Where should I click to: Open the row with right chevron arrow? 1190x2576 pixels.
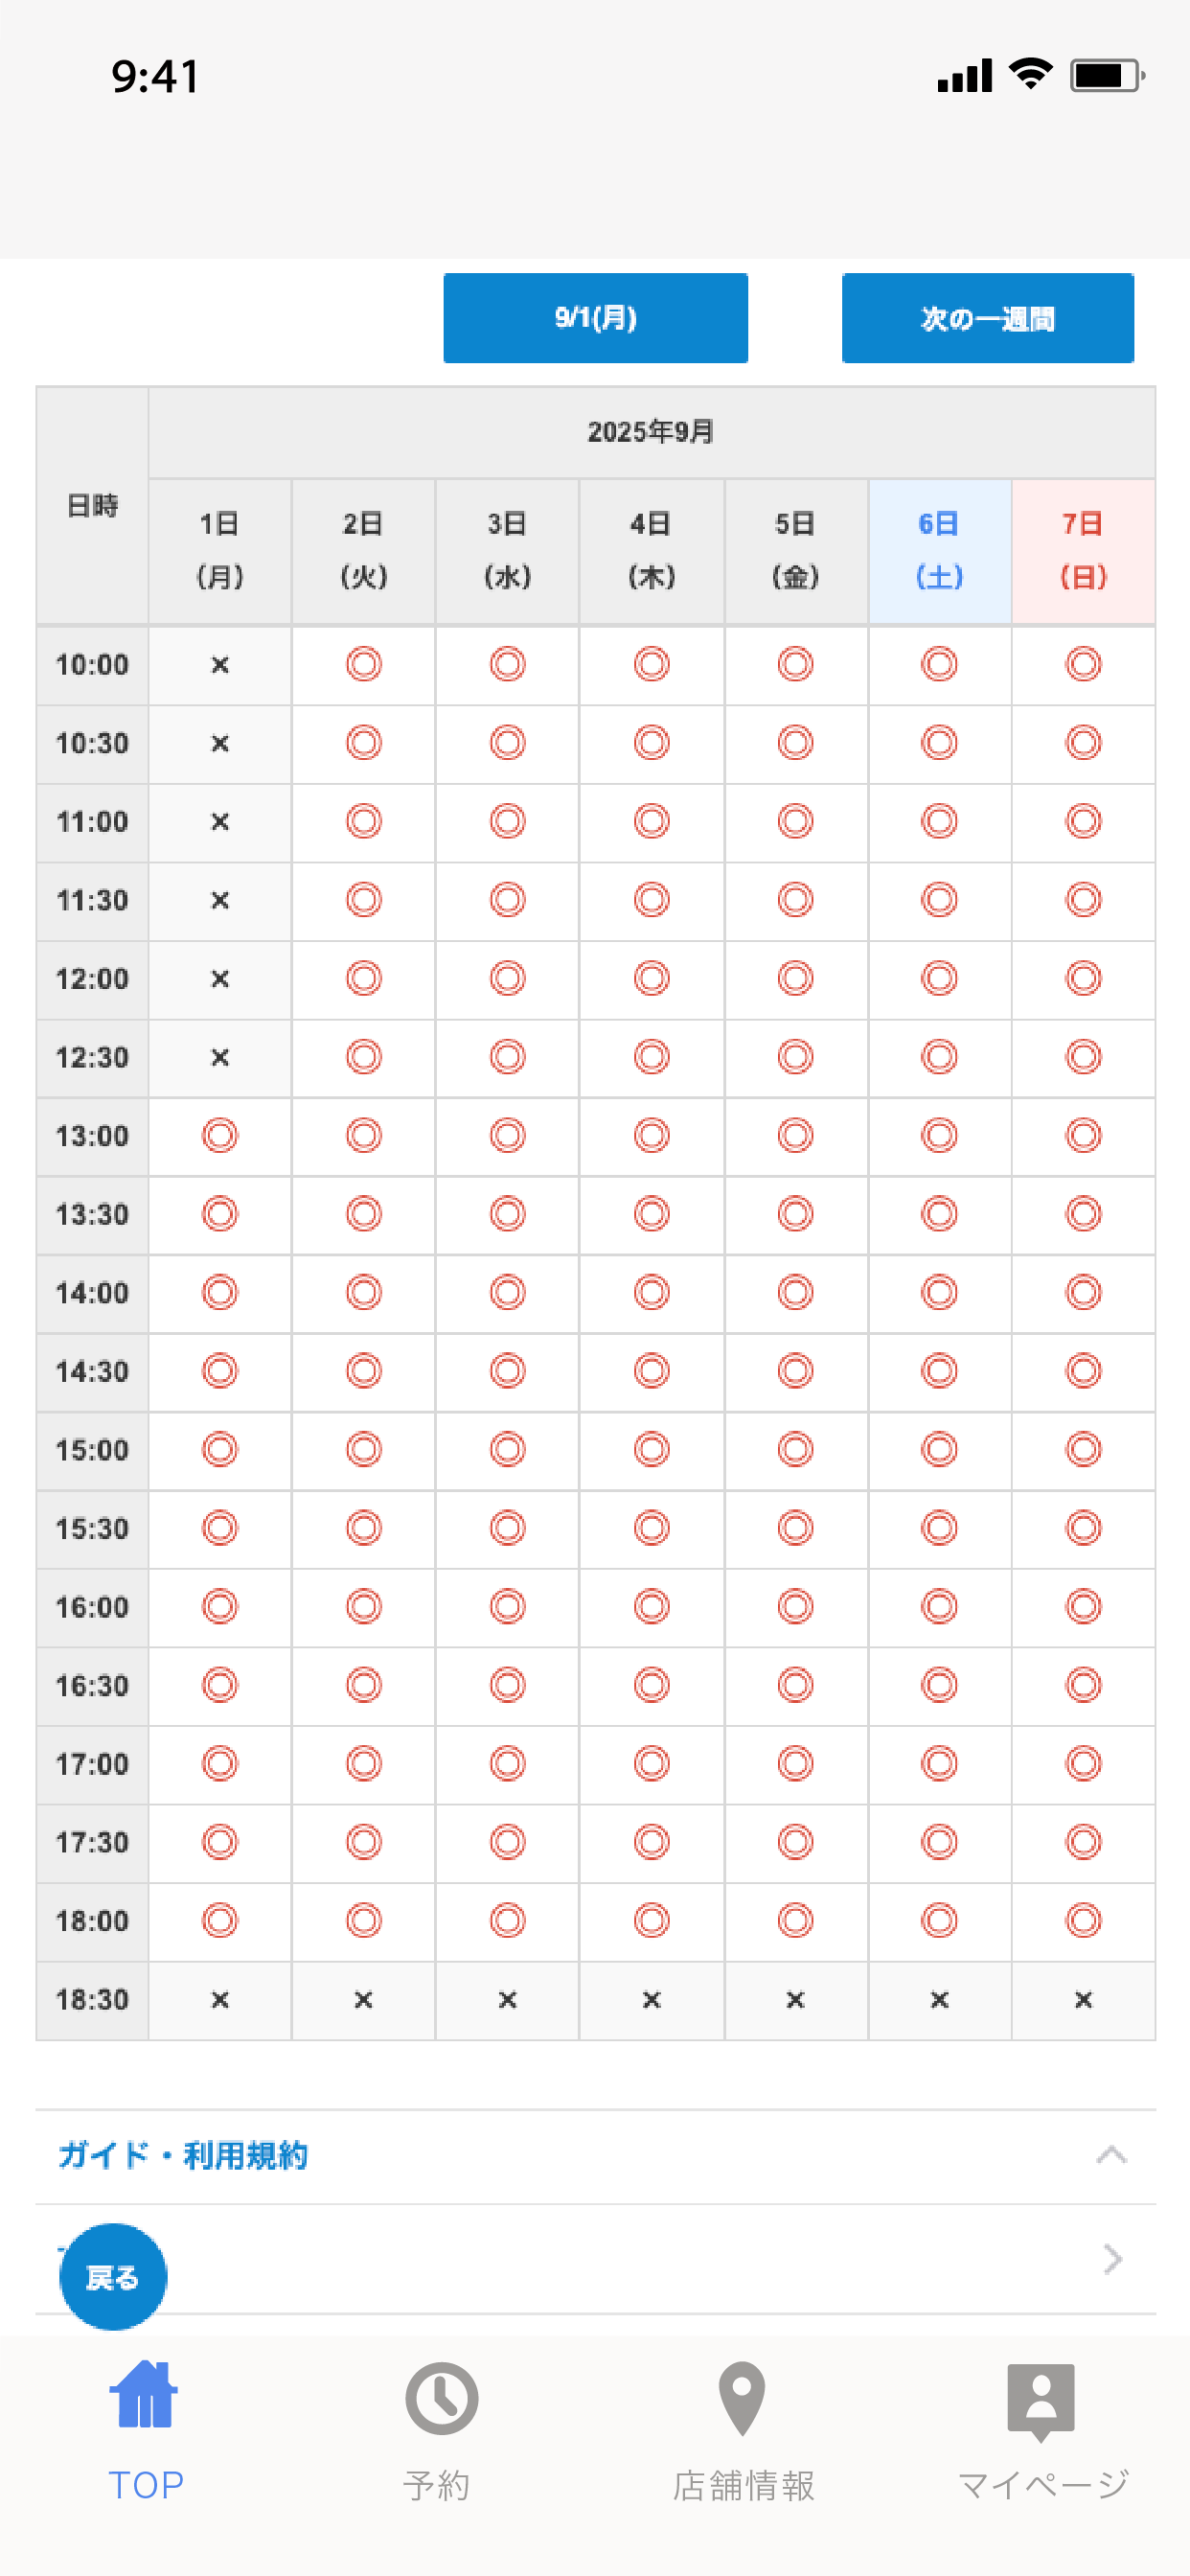click(595, 2259)
